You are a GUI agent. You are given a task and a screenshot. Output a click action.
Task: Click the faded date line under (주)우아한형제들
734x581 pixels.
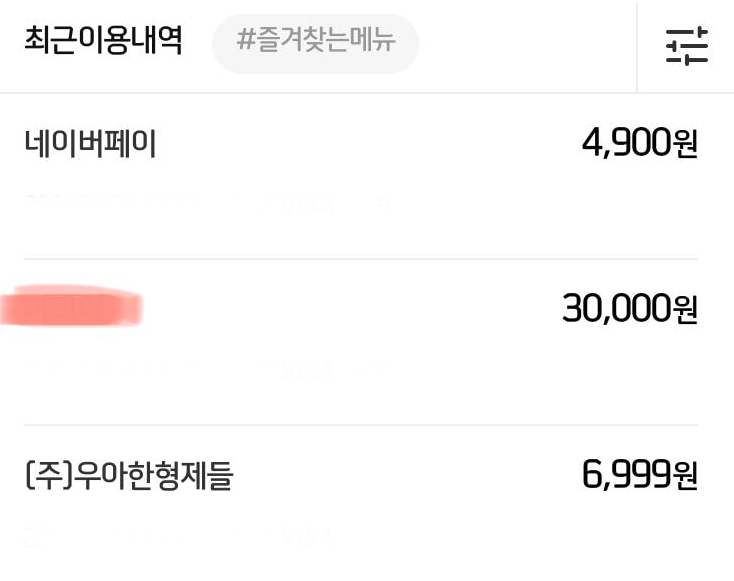pos(110,537)
